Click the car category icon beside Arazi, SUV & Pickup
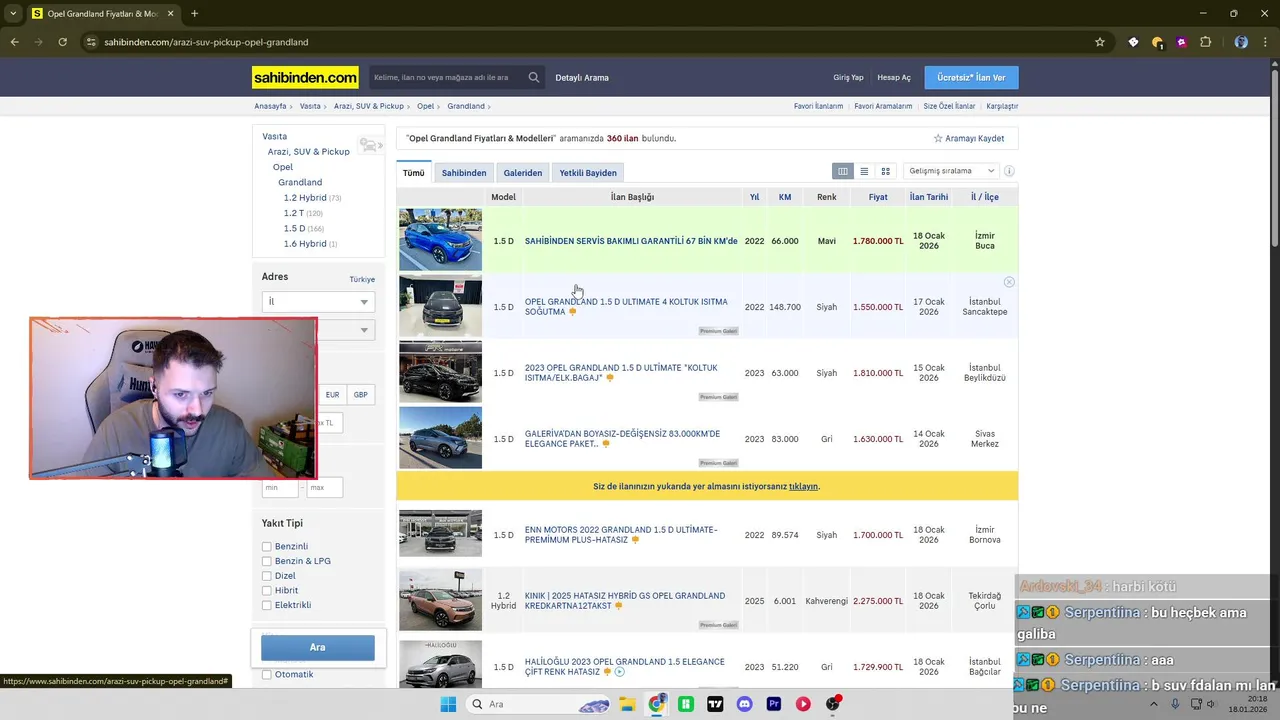This screenshot has height=720, width=1280. (370, 145)
